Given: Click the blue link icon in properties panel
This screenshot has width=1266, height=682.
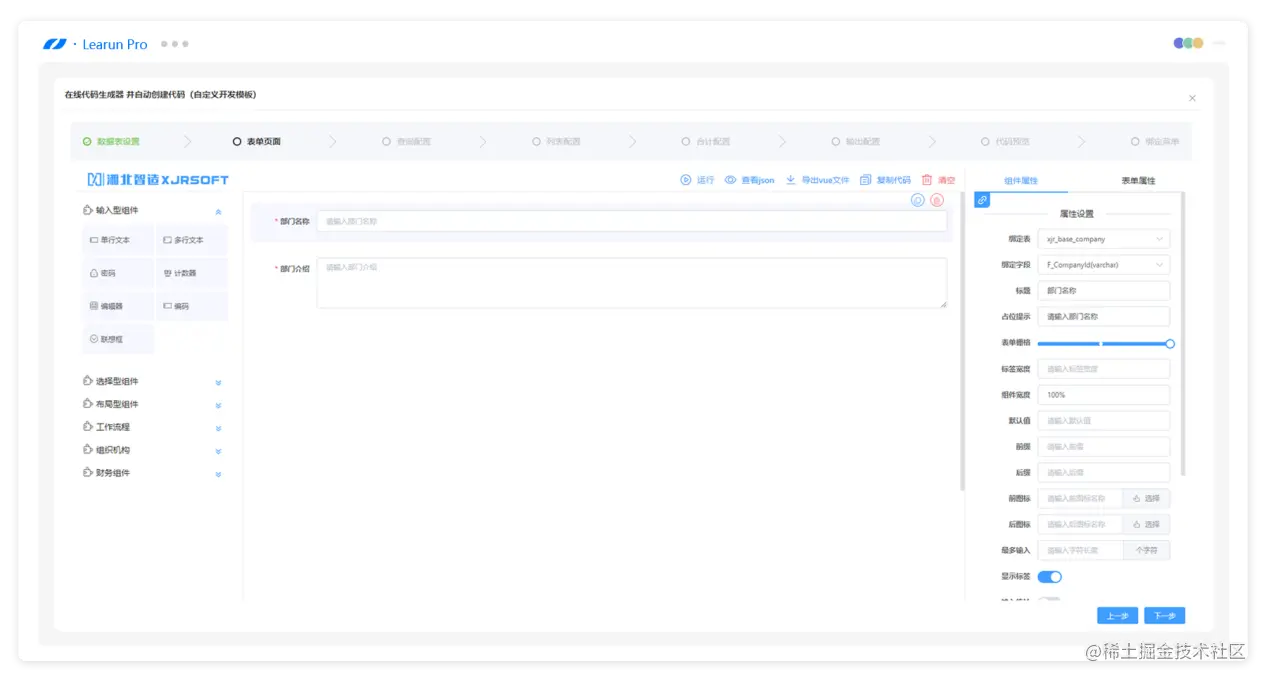Looking at the screenshot, I should coord(982,200).
